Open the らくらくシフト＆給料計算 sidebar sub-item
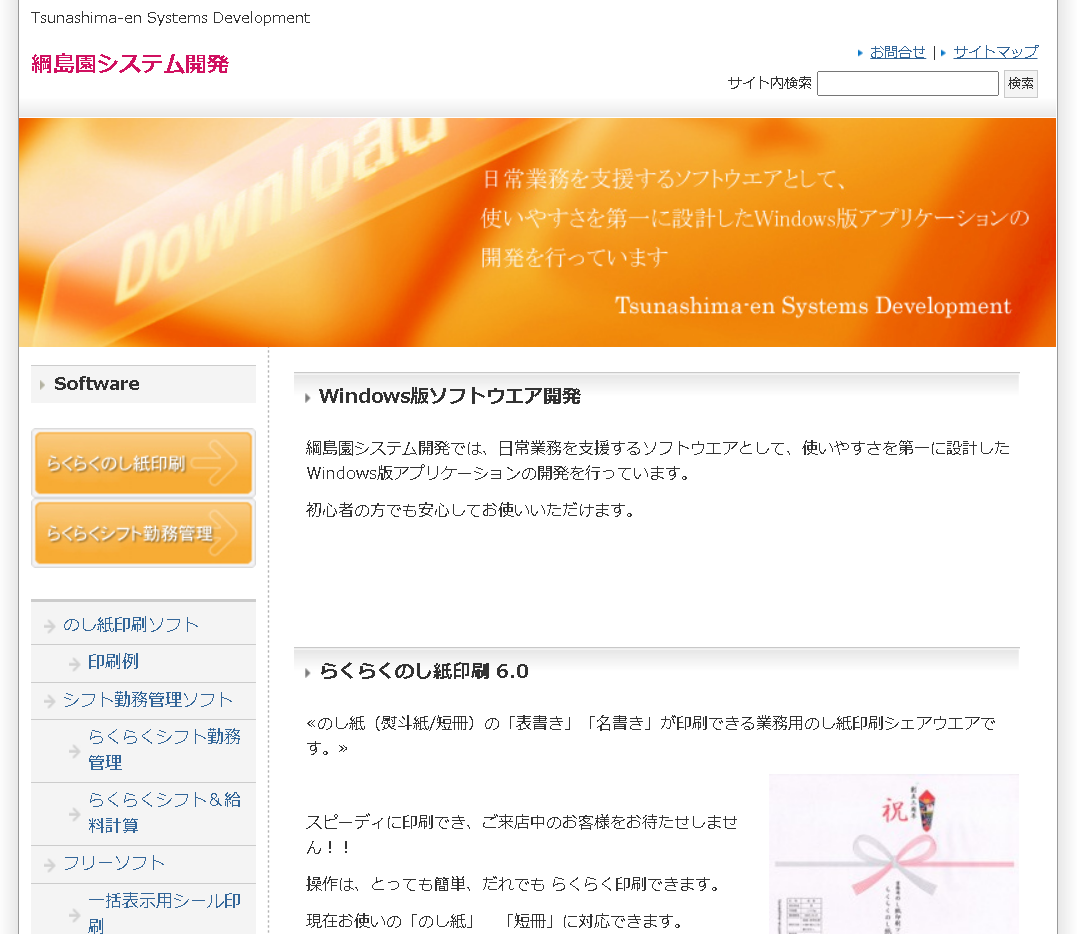The image size is (1077, 934). (164, 812)
